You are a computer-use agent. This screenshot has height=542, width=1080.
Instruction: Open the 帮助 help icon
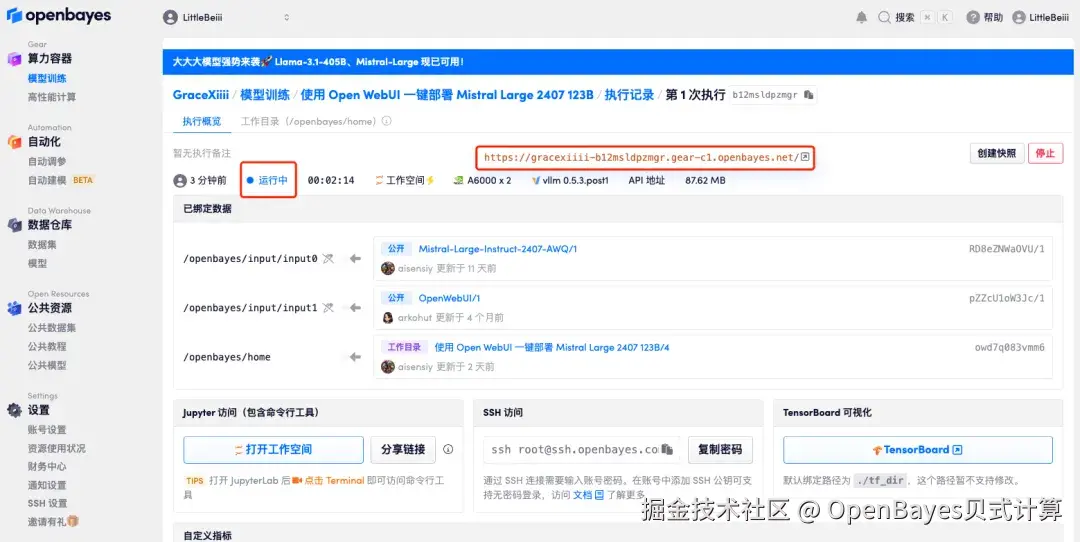coord(973,18)
